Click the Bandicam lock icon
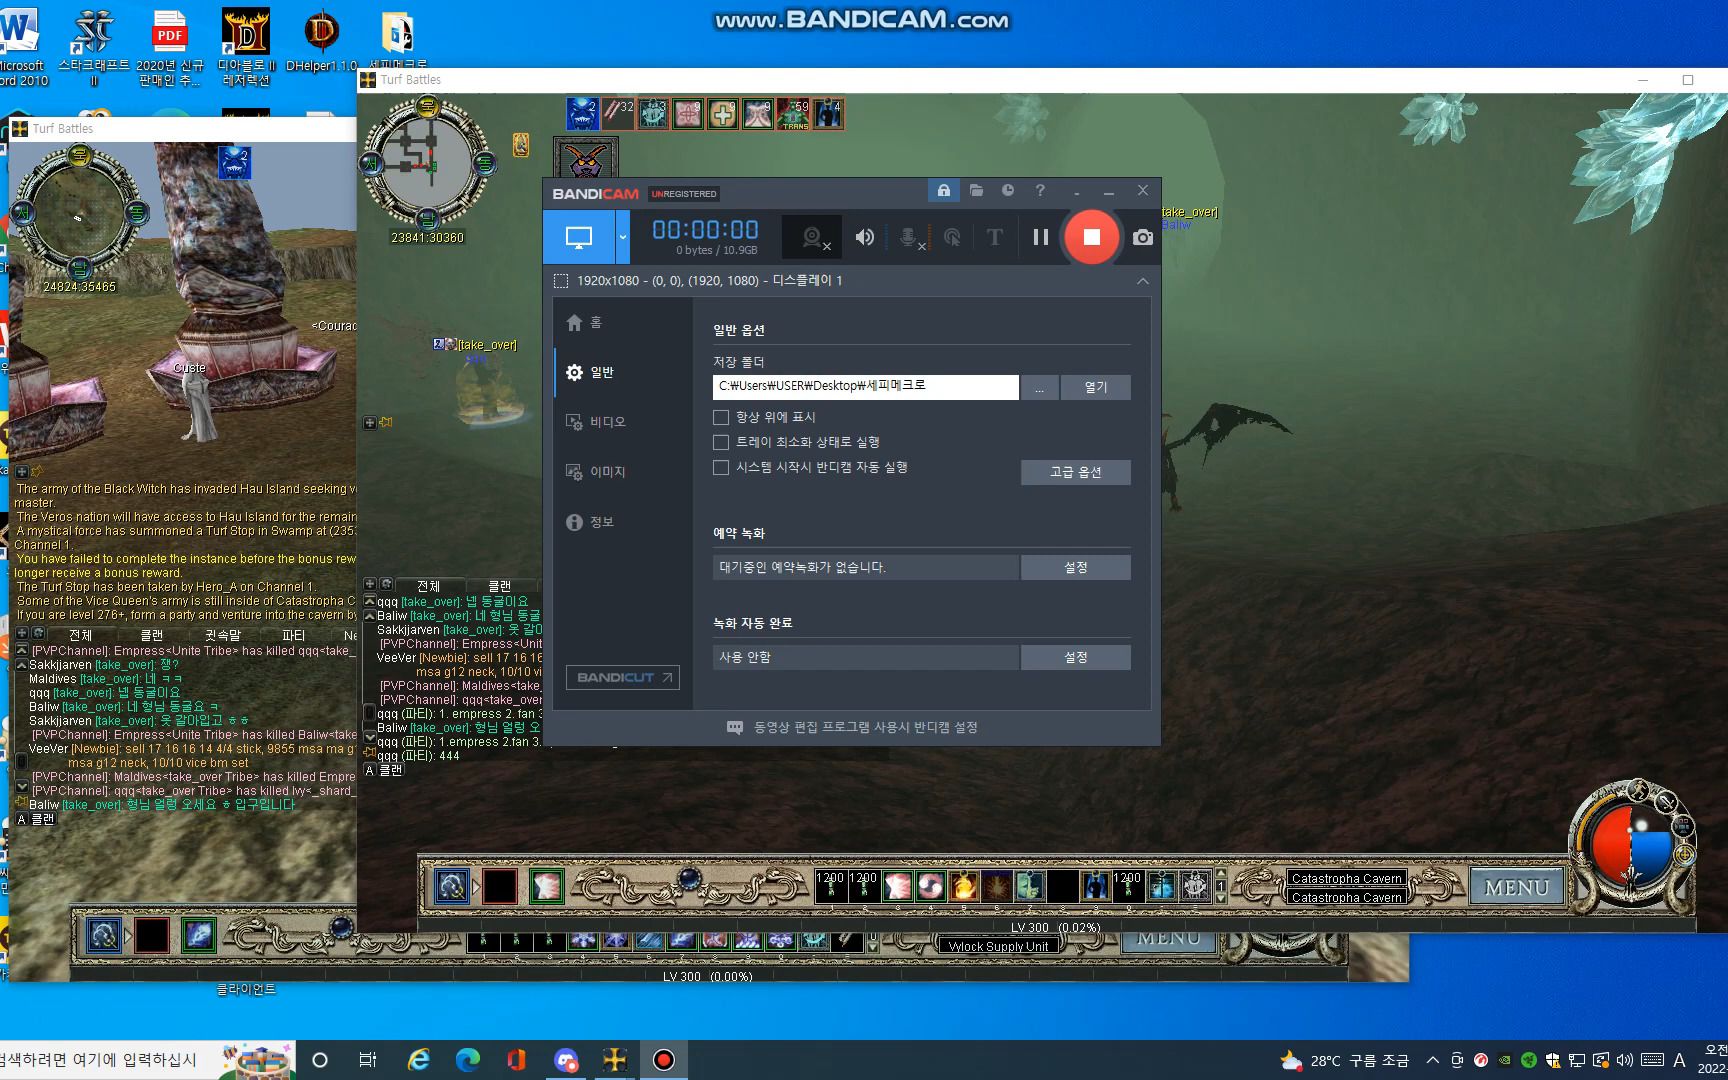Viewport: 1728px width, 1080px height. coord(943,190)
